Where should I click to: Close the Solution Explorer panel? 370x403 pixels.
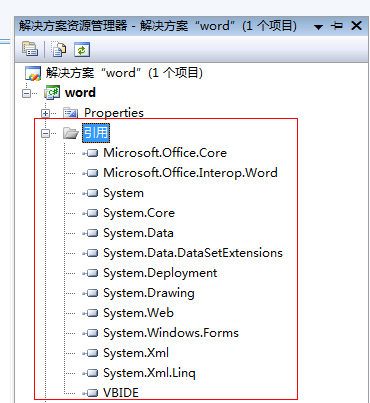(x=356, y=26)
